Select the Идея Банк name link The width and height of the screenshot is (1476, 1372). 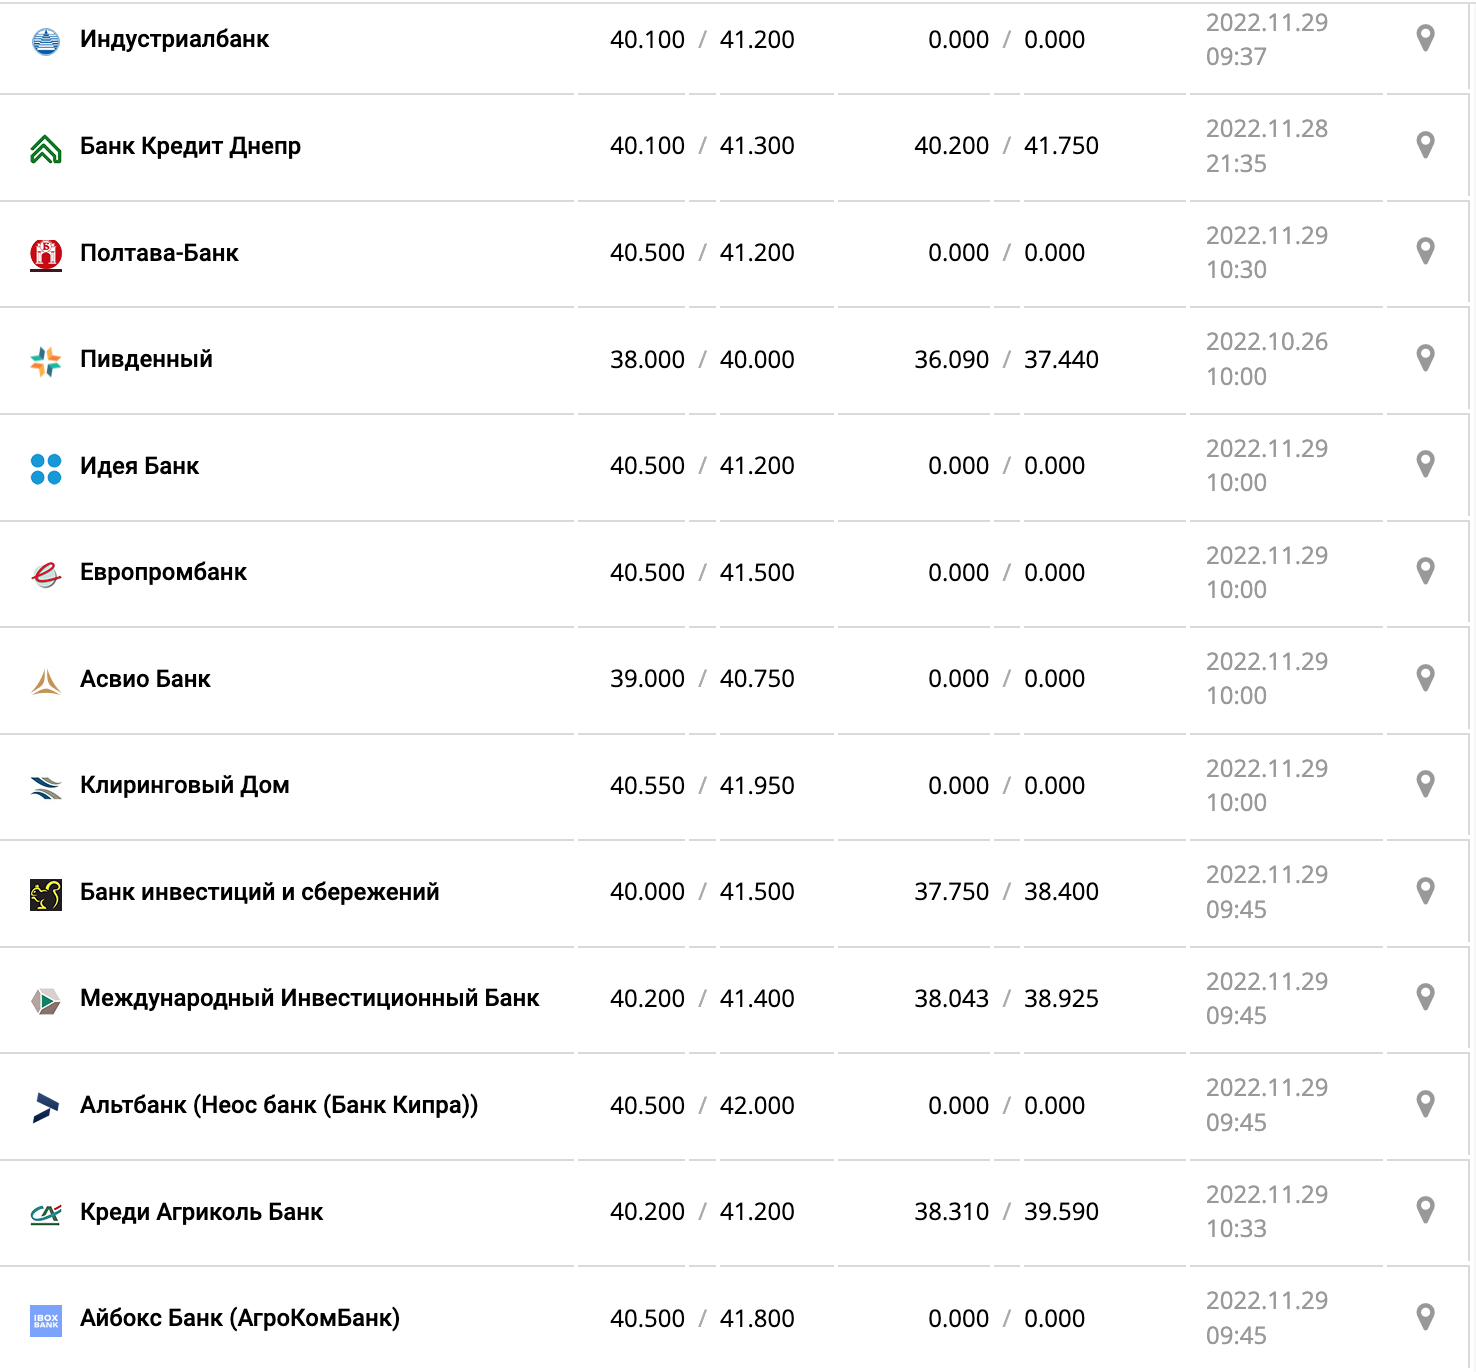[x=139, y=466]
